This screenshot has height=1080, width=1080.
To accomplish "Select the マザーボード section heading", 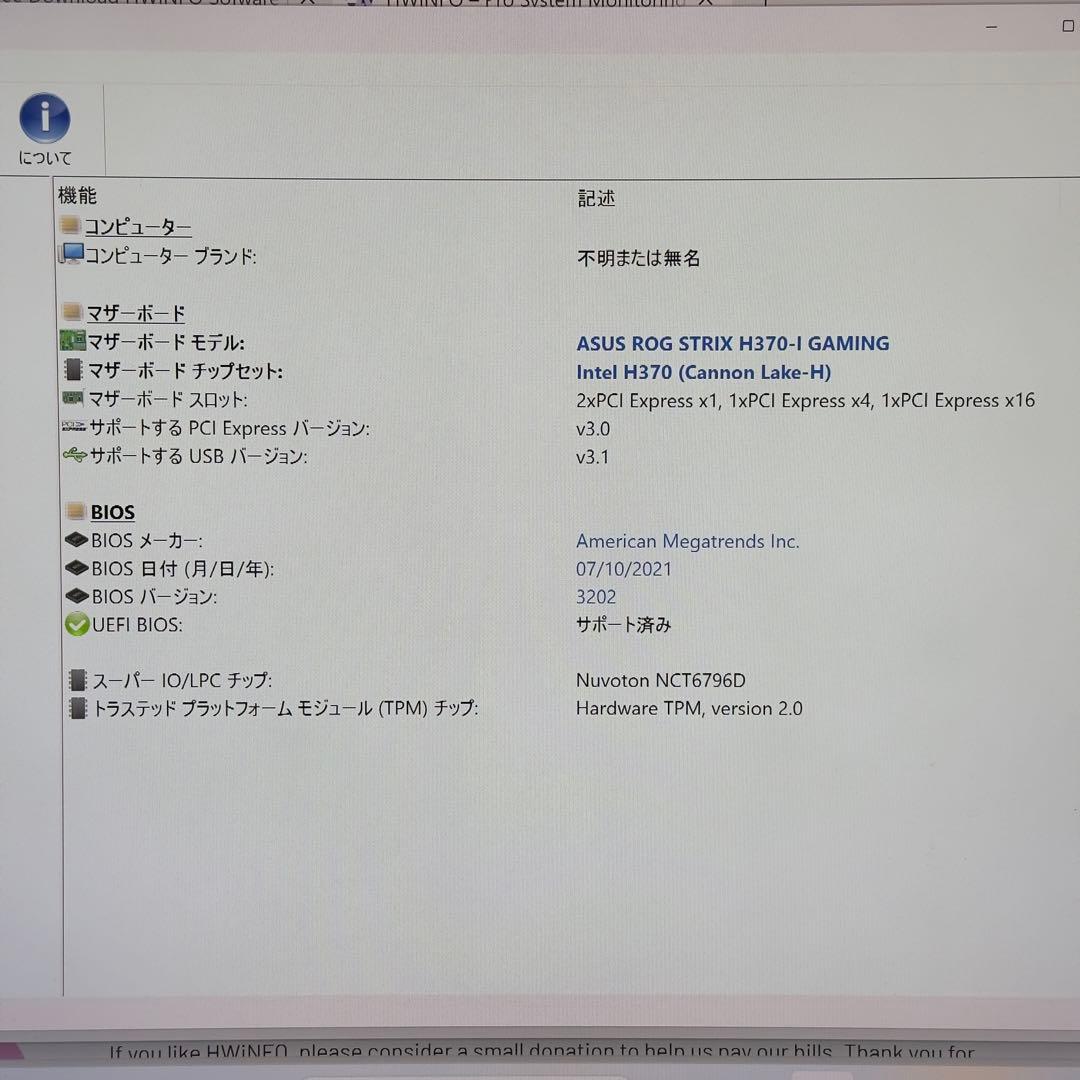I will click(136, 313).
